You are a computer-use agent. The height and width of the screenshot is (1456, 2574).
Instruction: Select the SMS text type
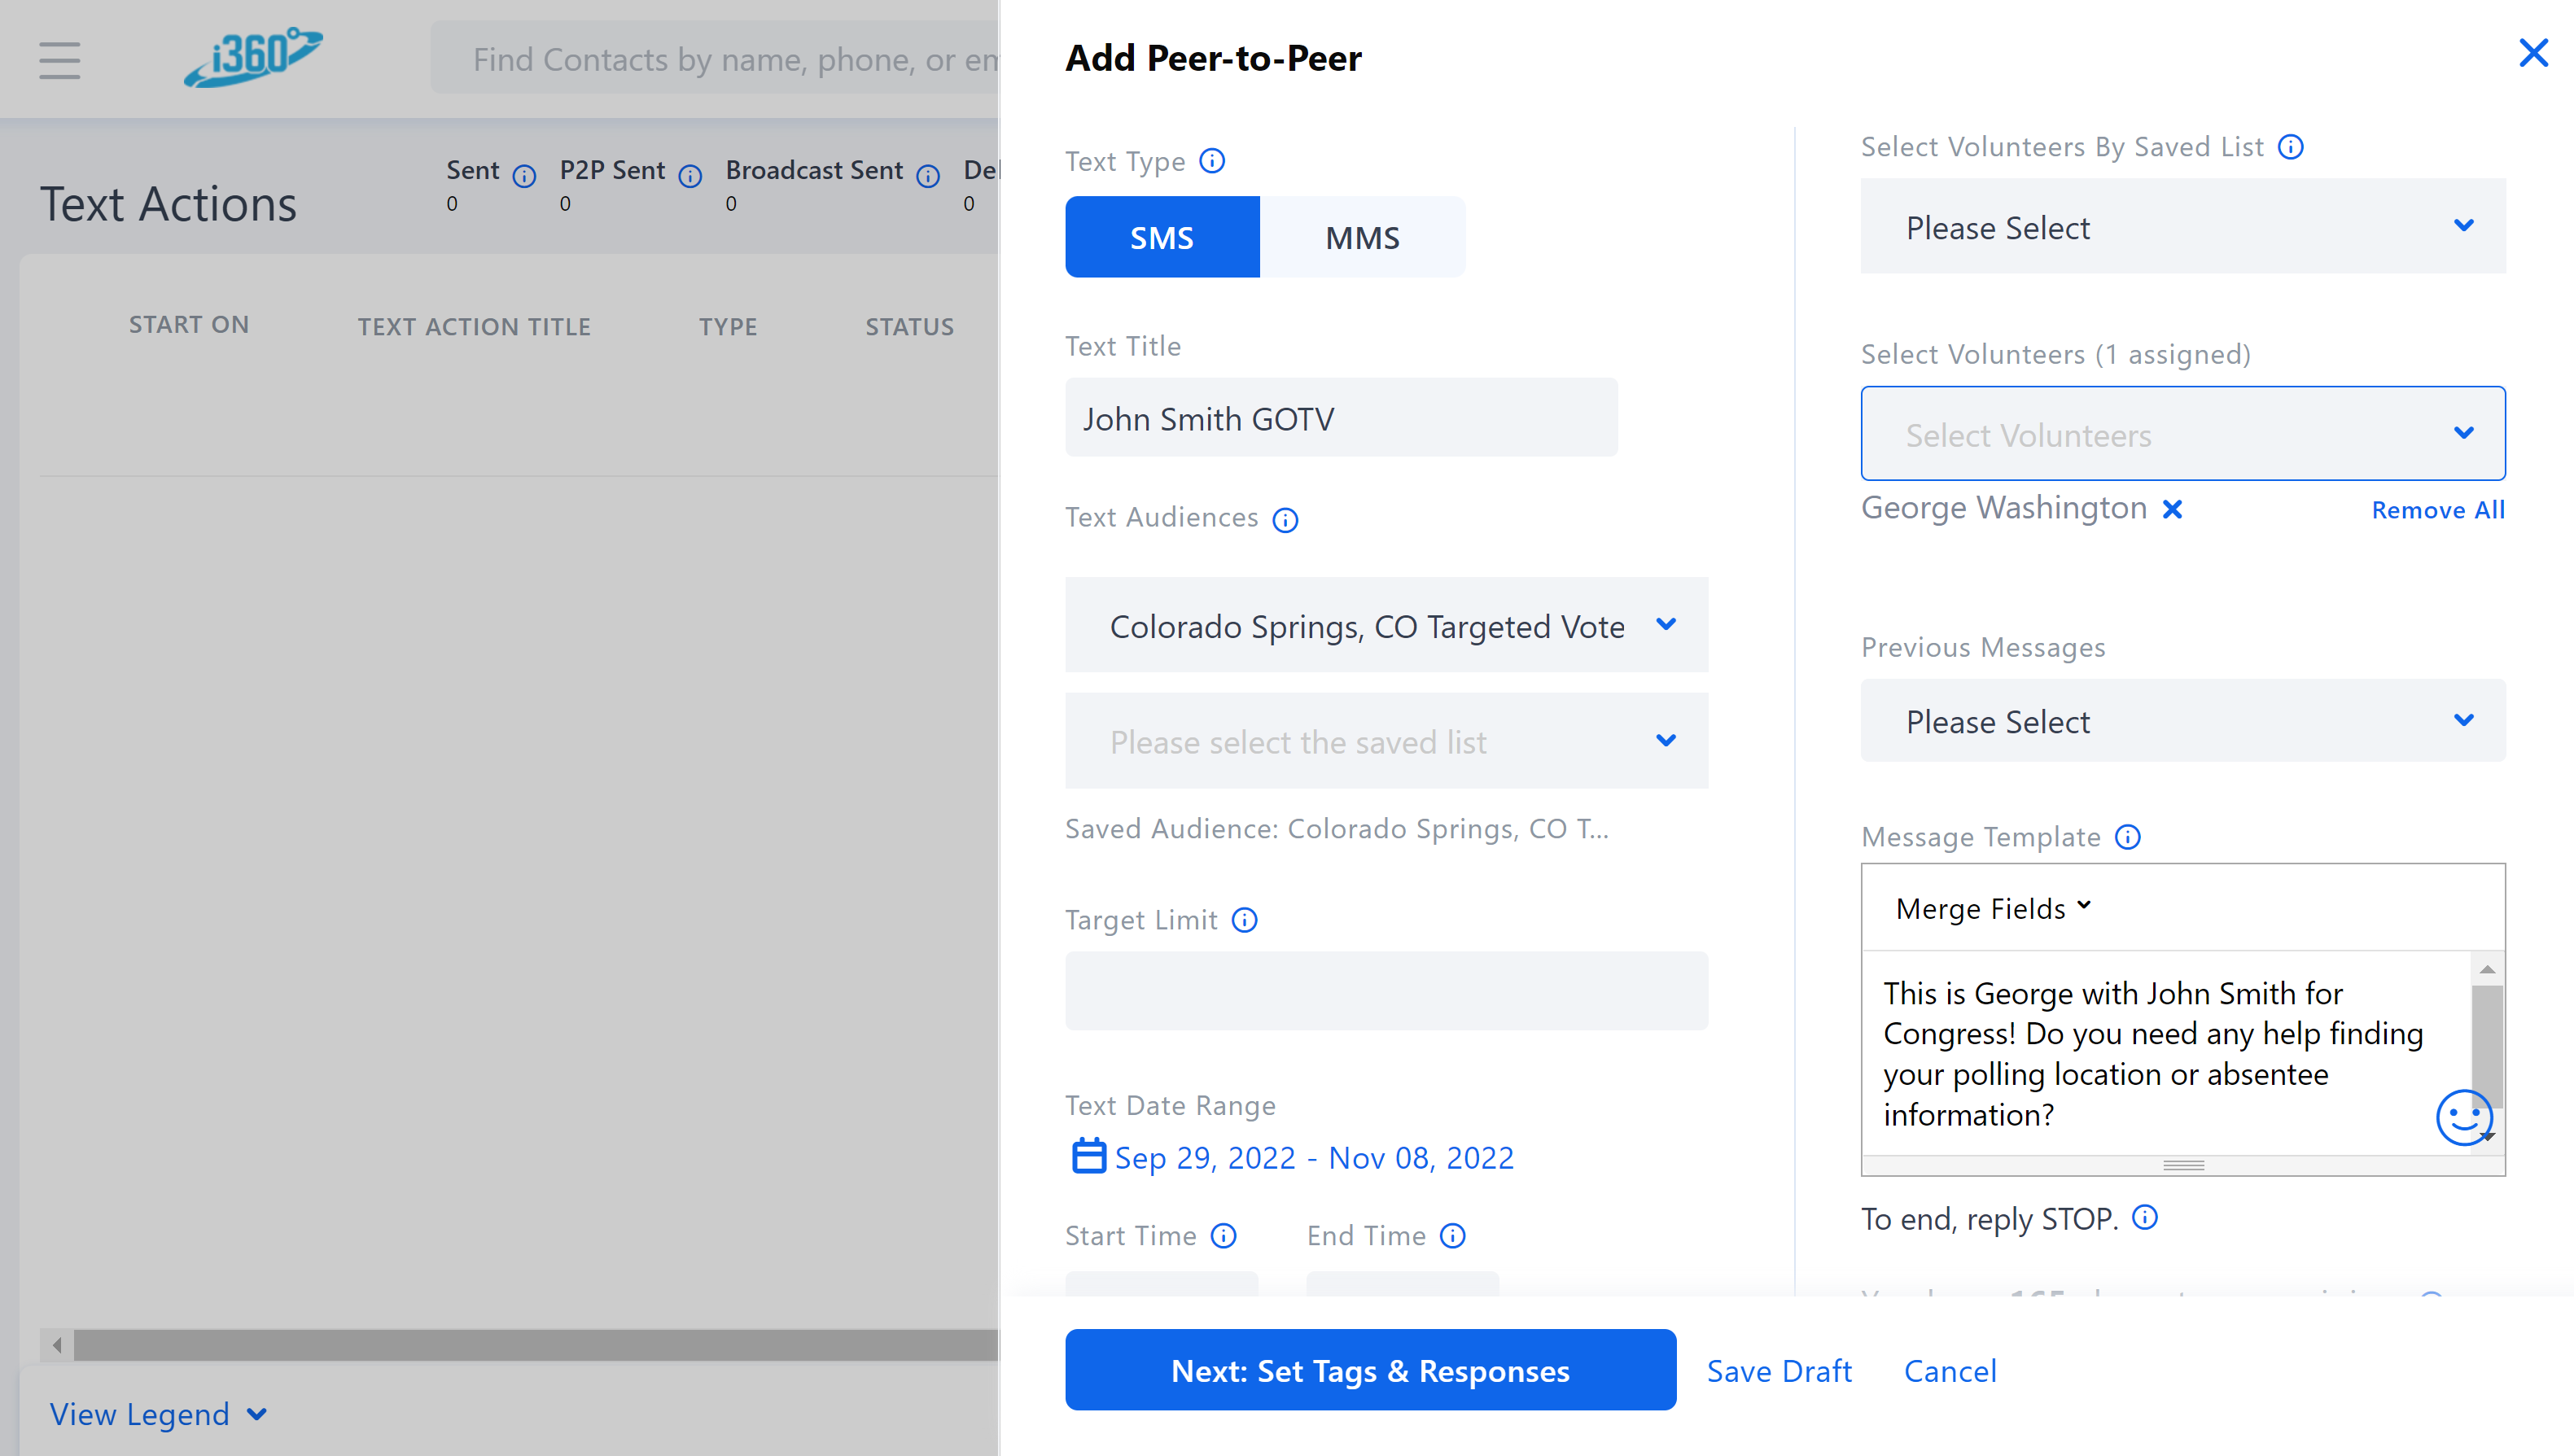(1161, 237)
